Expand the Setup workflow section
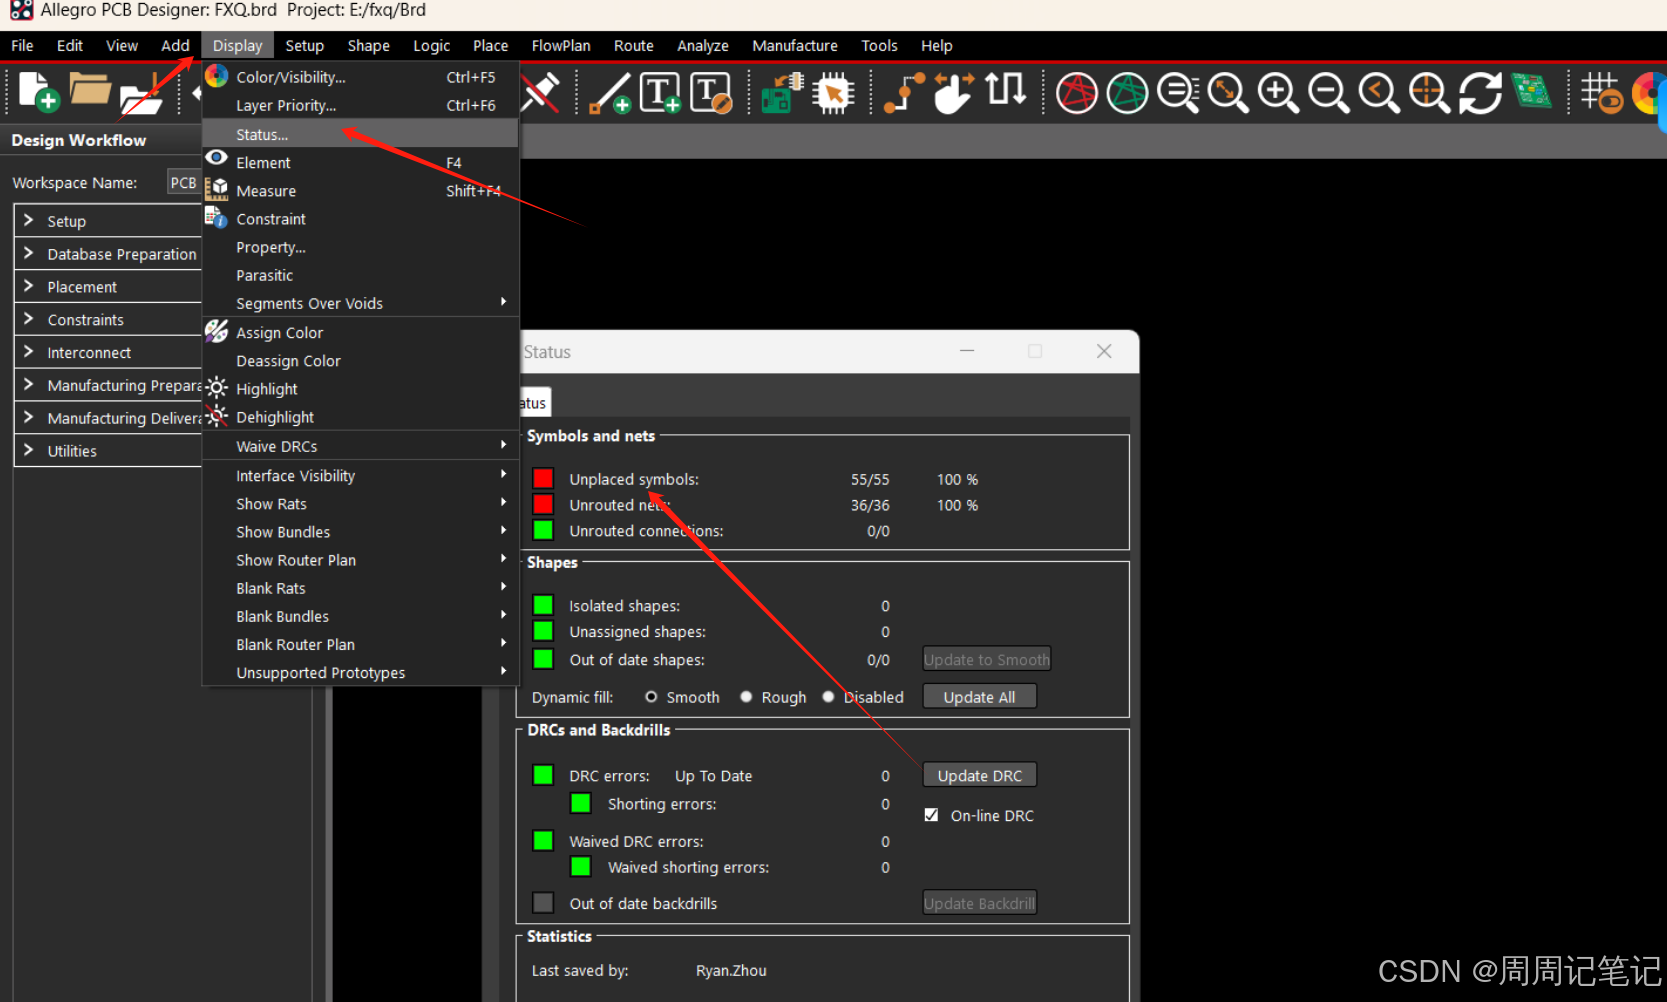1667x1002 pixels. point(28,221)
